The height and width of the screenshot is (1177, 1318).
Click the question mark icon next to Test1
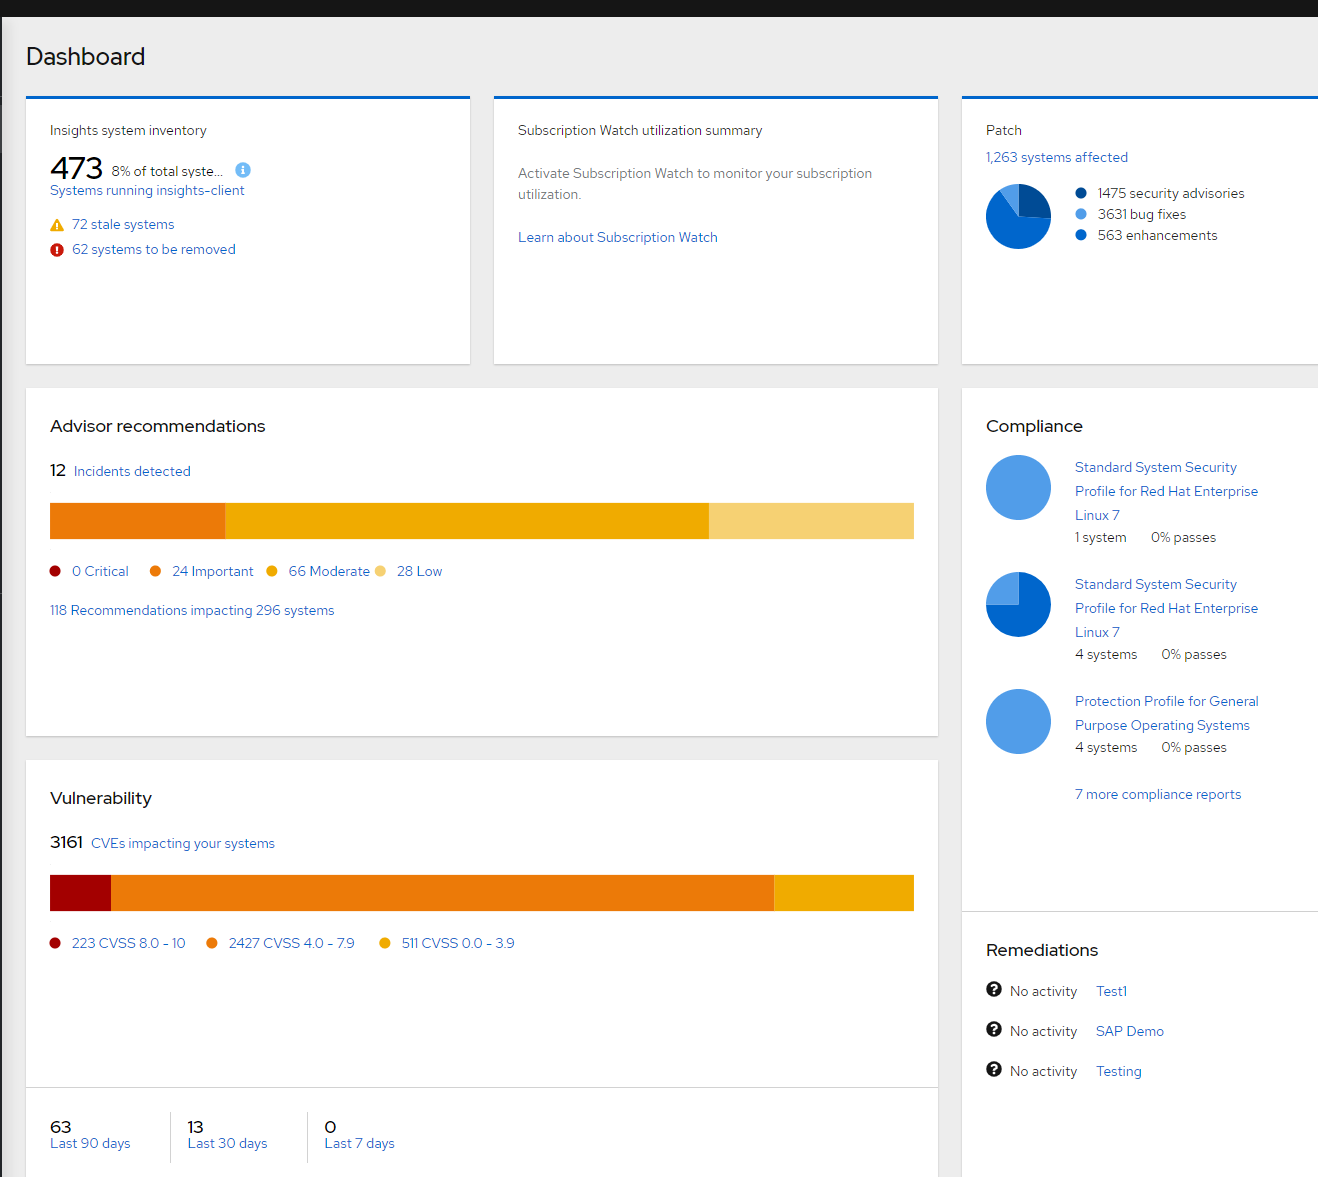(x=993, y=989)
